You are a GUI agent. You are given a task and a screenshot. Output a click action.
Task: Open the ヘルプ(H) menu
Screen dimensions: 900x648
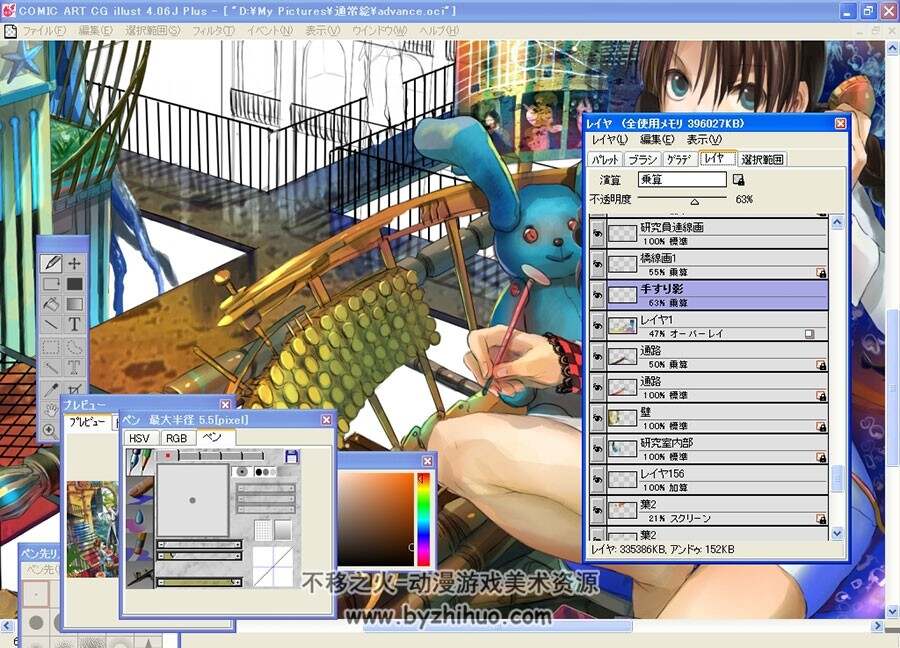[439, 30]
